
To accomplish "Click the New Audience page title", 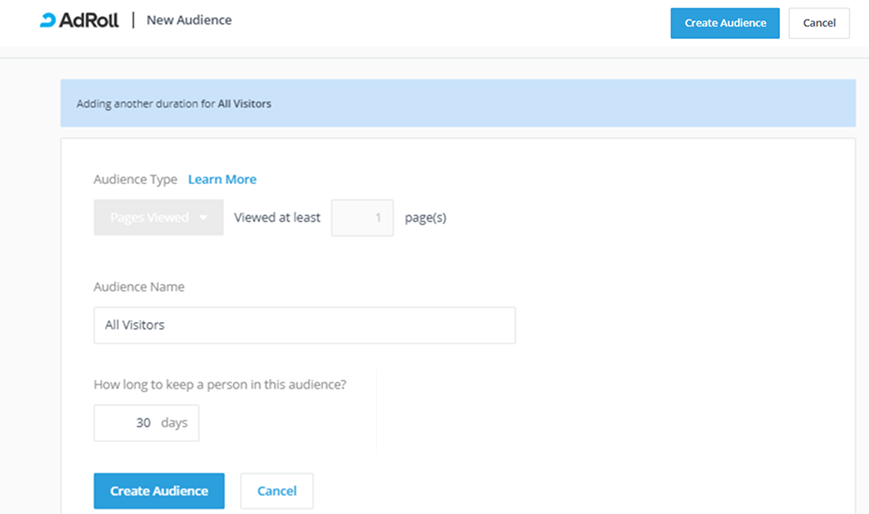I will (189, 20).
